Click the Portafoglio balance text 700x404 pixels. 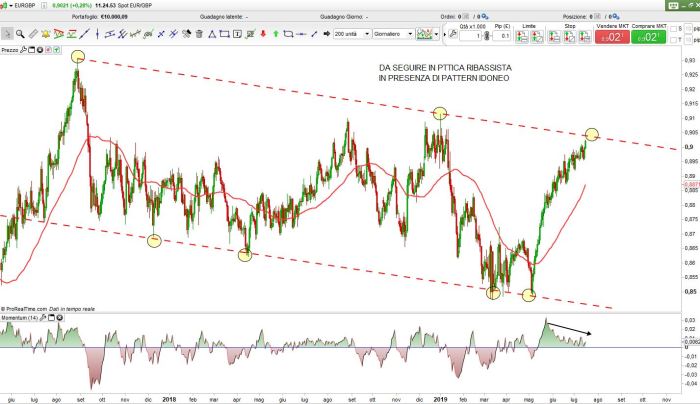click(100, 17)
